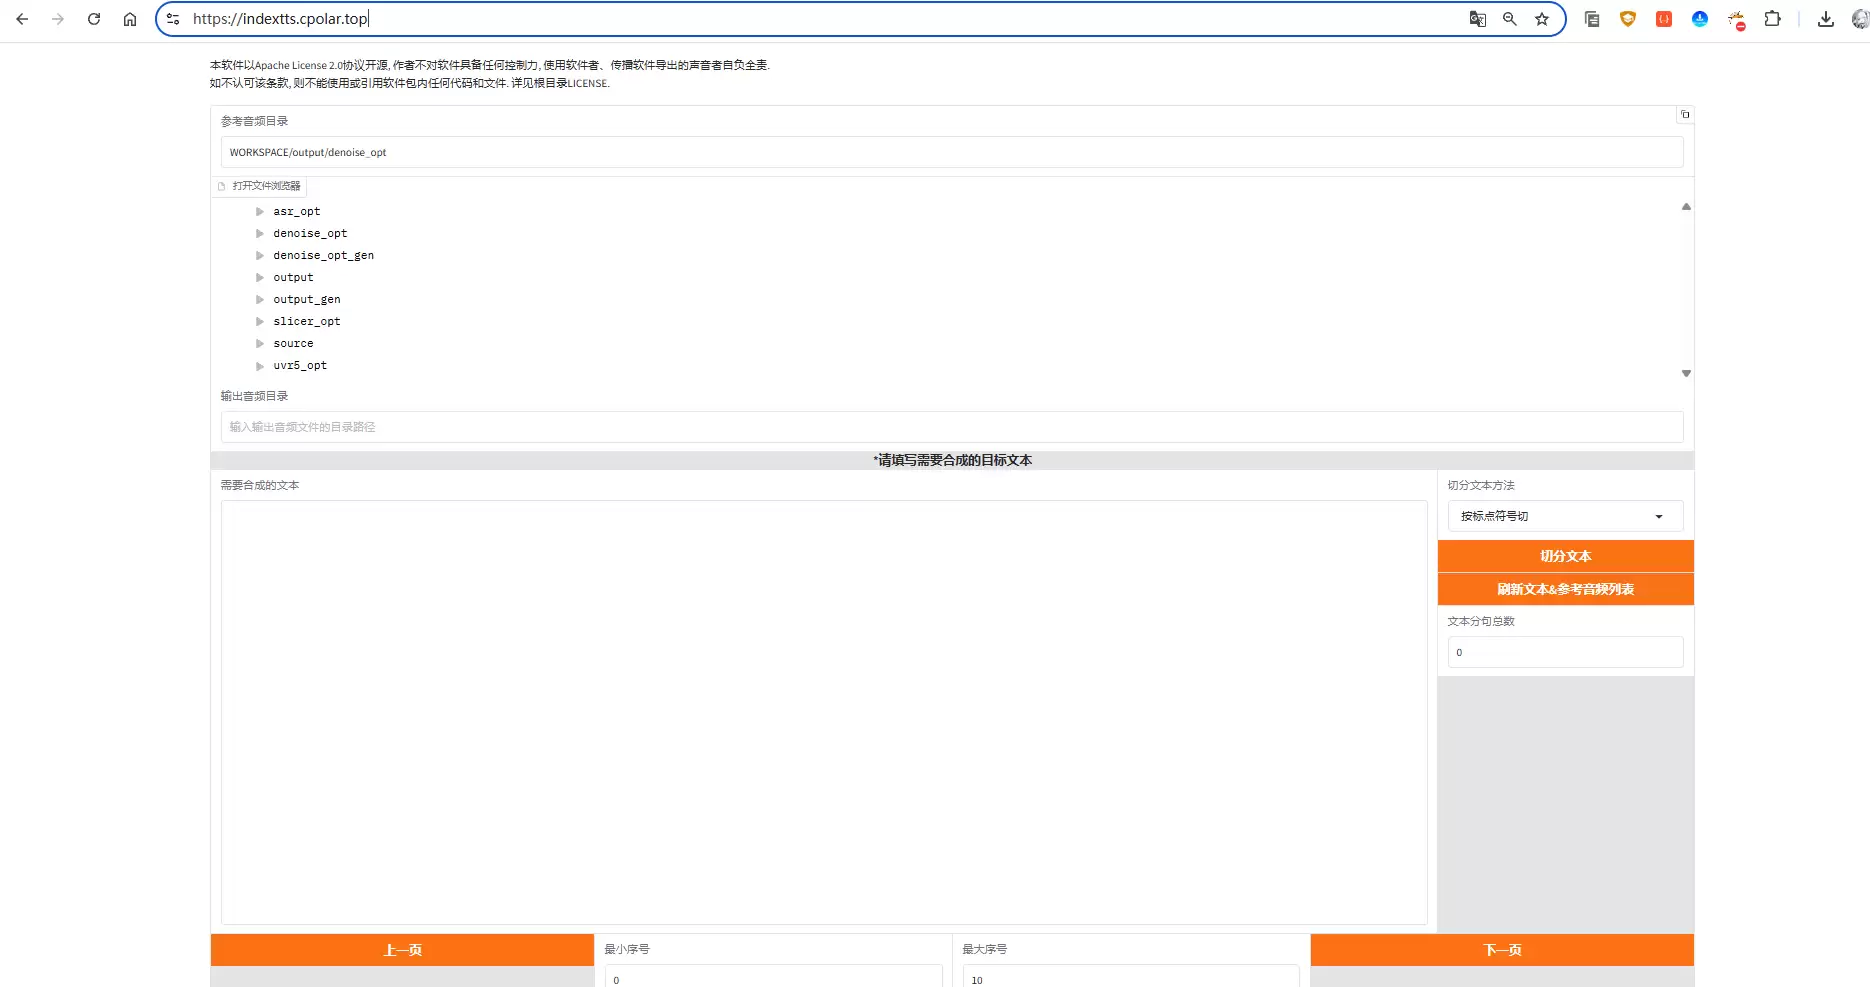This screenshot has height=987, width=1870.
Task: Bookmark this page with the star icon
Action: pyautogui.click(x=1542, y=19)
